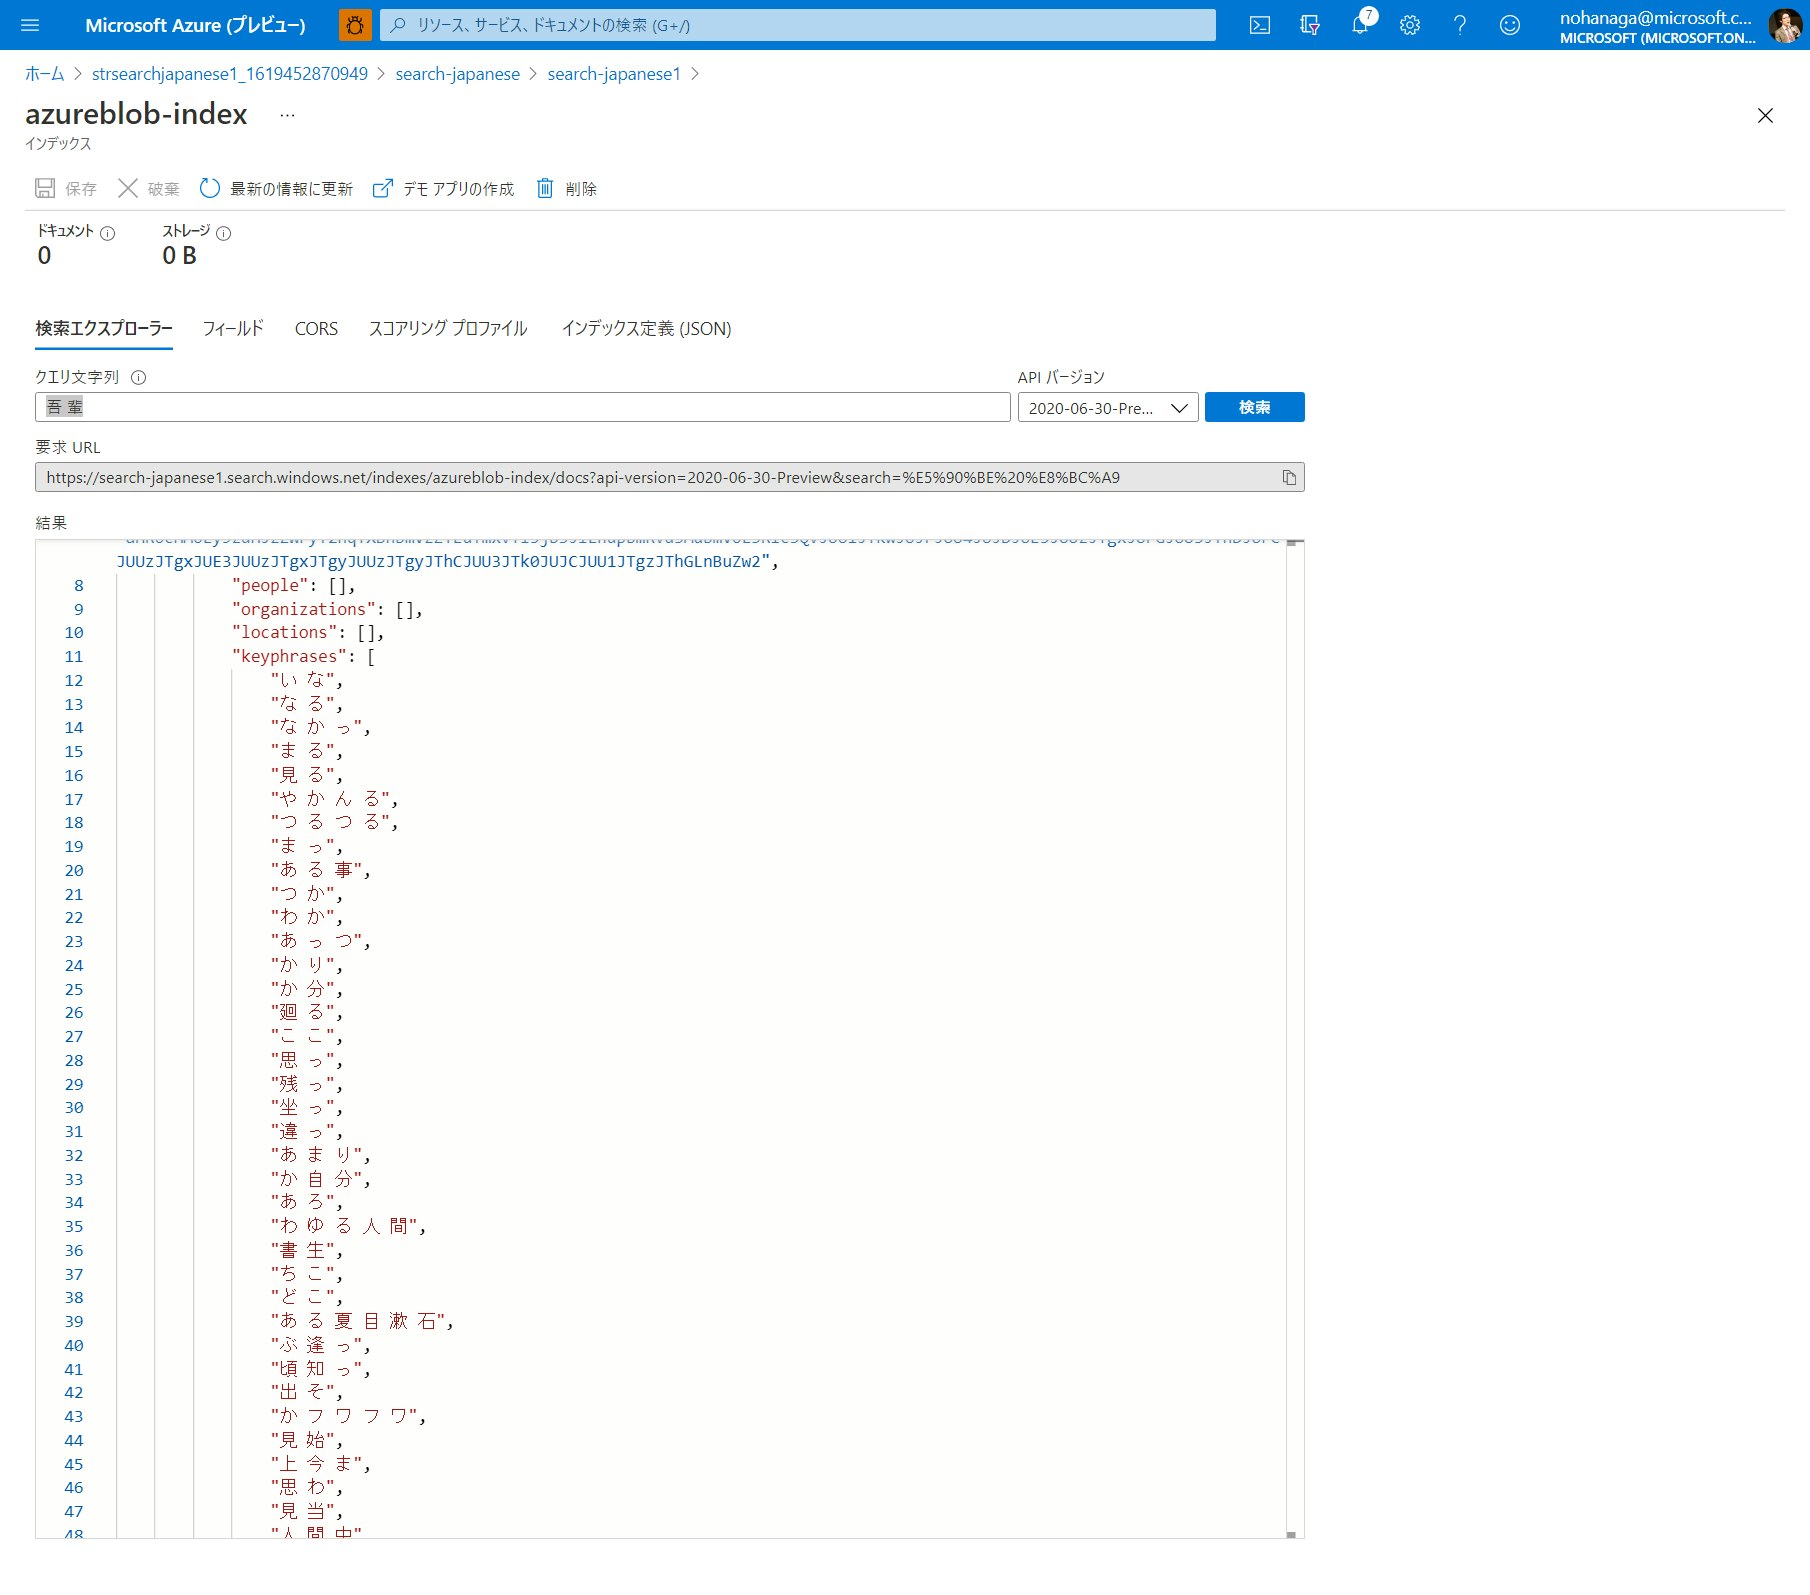Click inside the クエリ文字列 input field
The width and height of the screenshot is (1810, 1595).
pyautogui.click(x=520, y=407)
